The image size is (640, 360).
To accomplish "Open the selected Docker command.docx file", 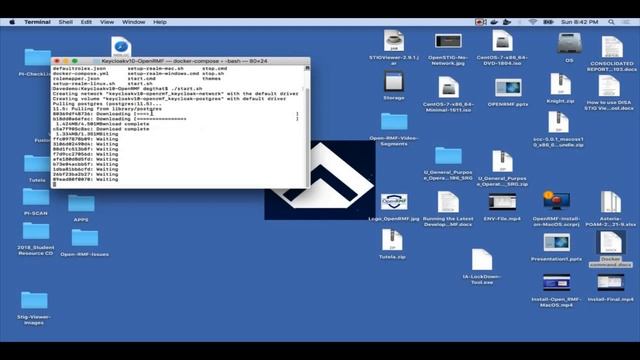I will click(611, 242).
